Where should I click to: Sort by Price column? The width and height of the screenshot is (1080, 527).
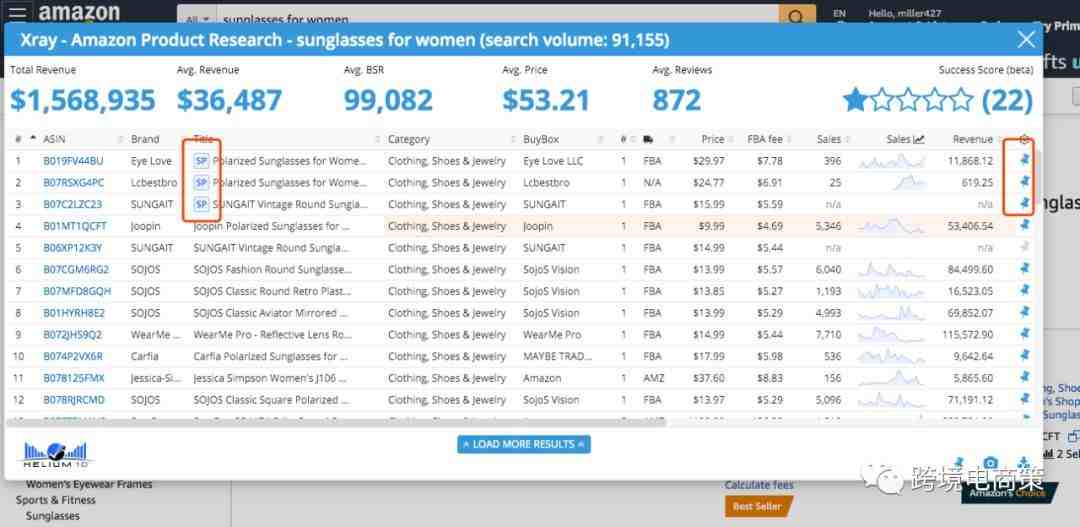tap(713, 139)
